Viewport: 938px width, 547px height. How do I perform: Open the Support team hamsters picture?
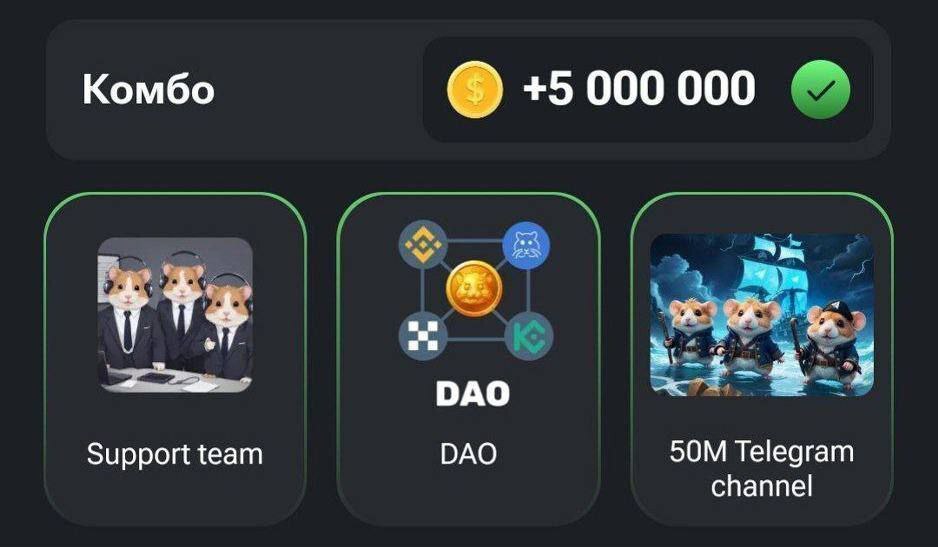point(175,315)
